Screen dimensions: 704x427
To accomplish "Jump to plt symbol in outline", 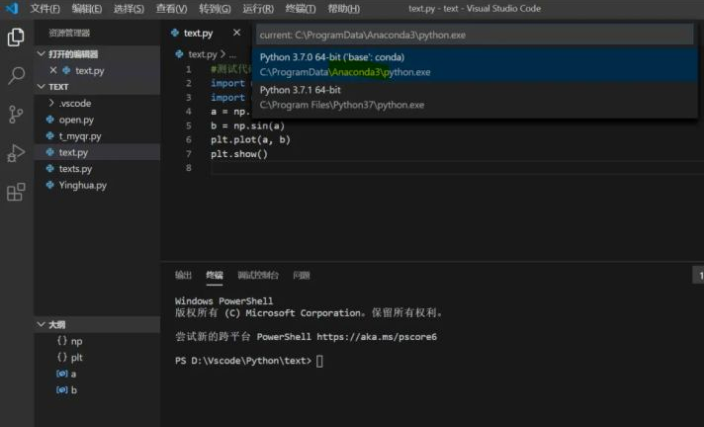I will (x=97, y=357).
